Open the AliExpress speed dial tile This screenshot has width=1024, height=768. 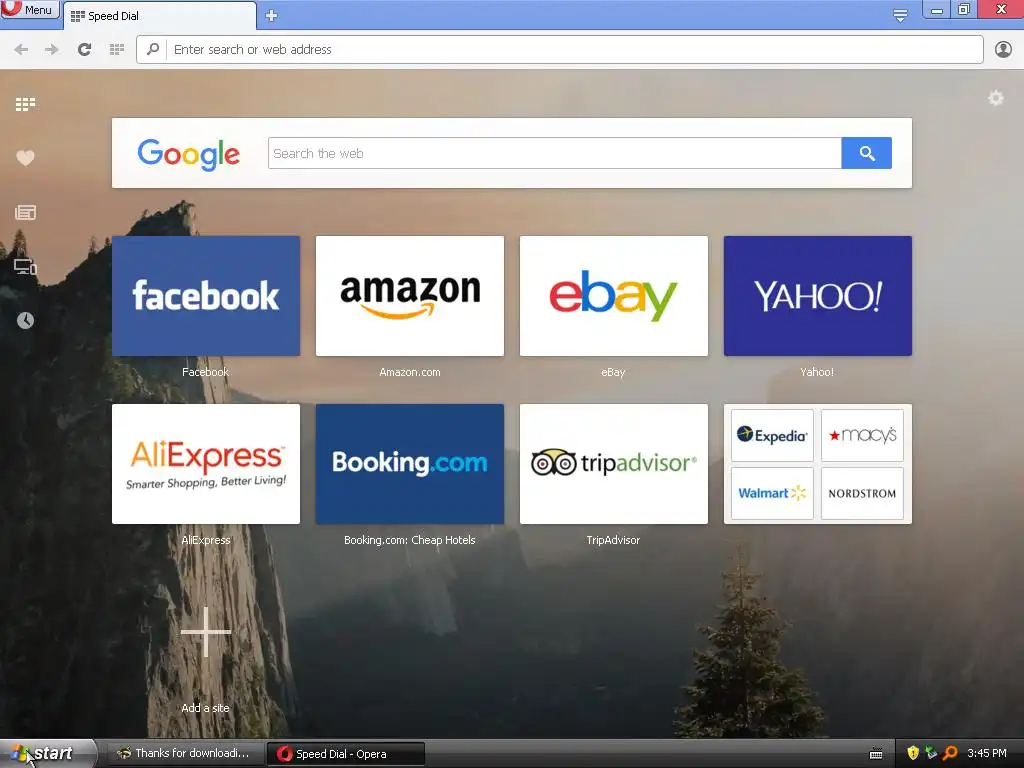tap(206, 464)
